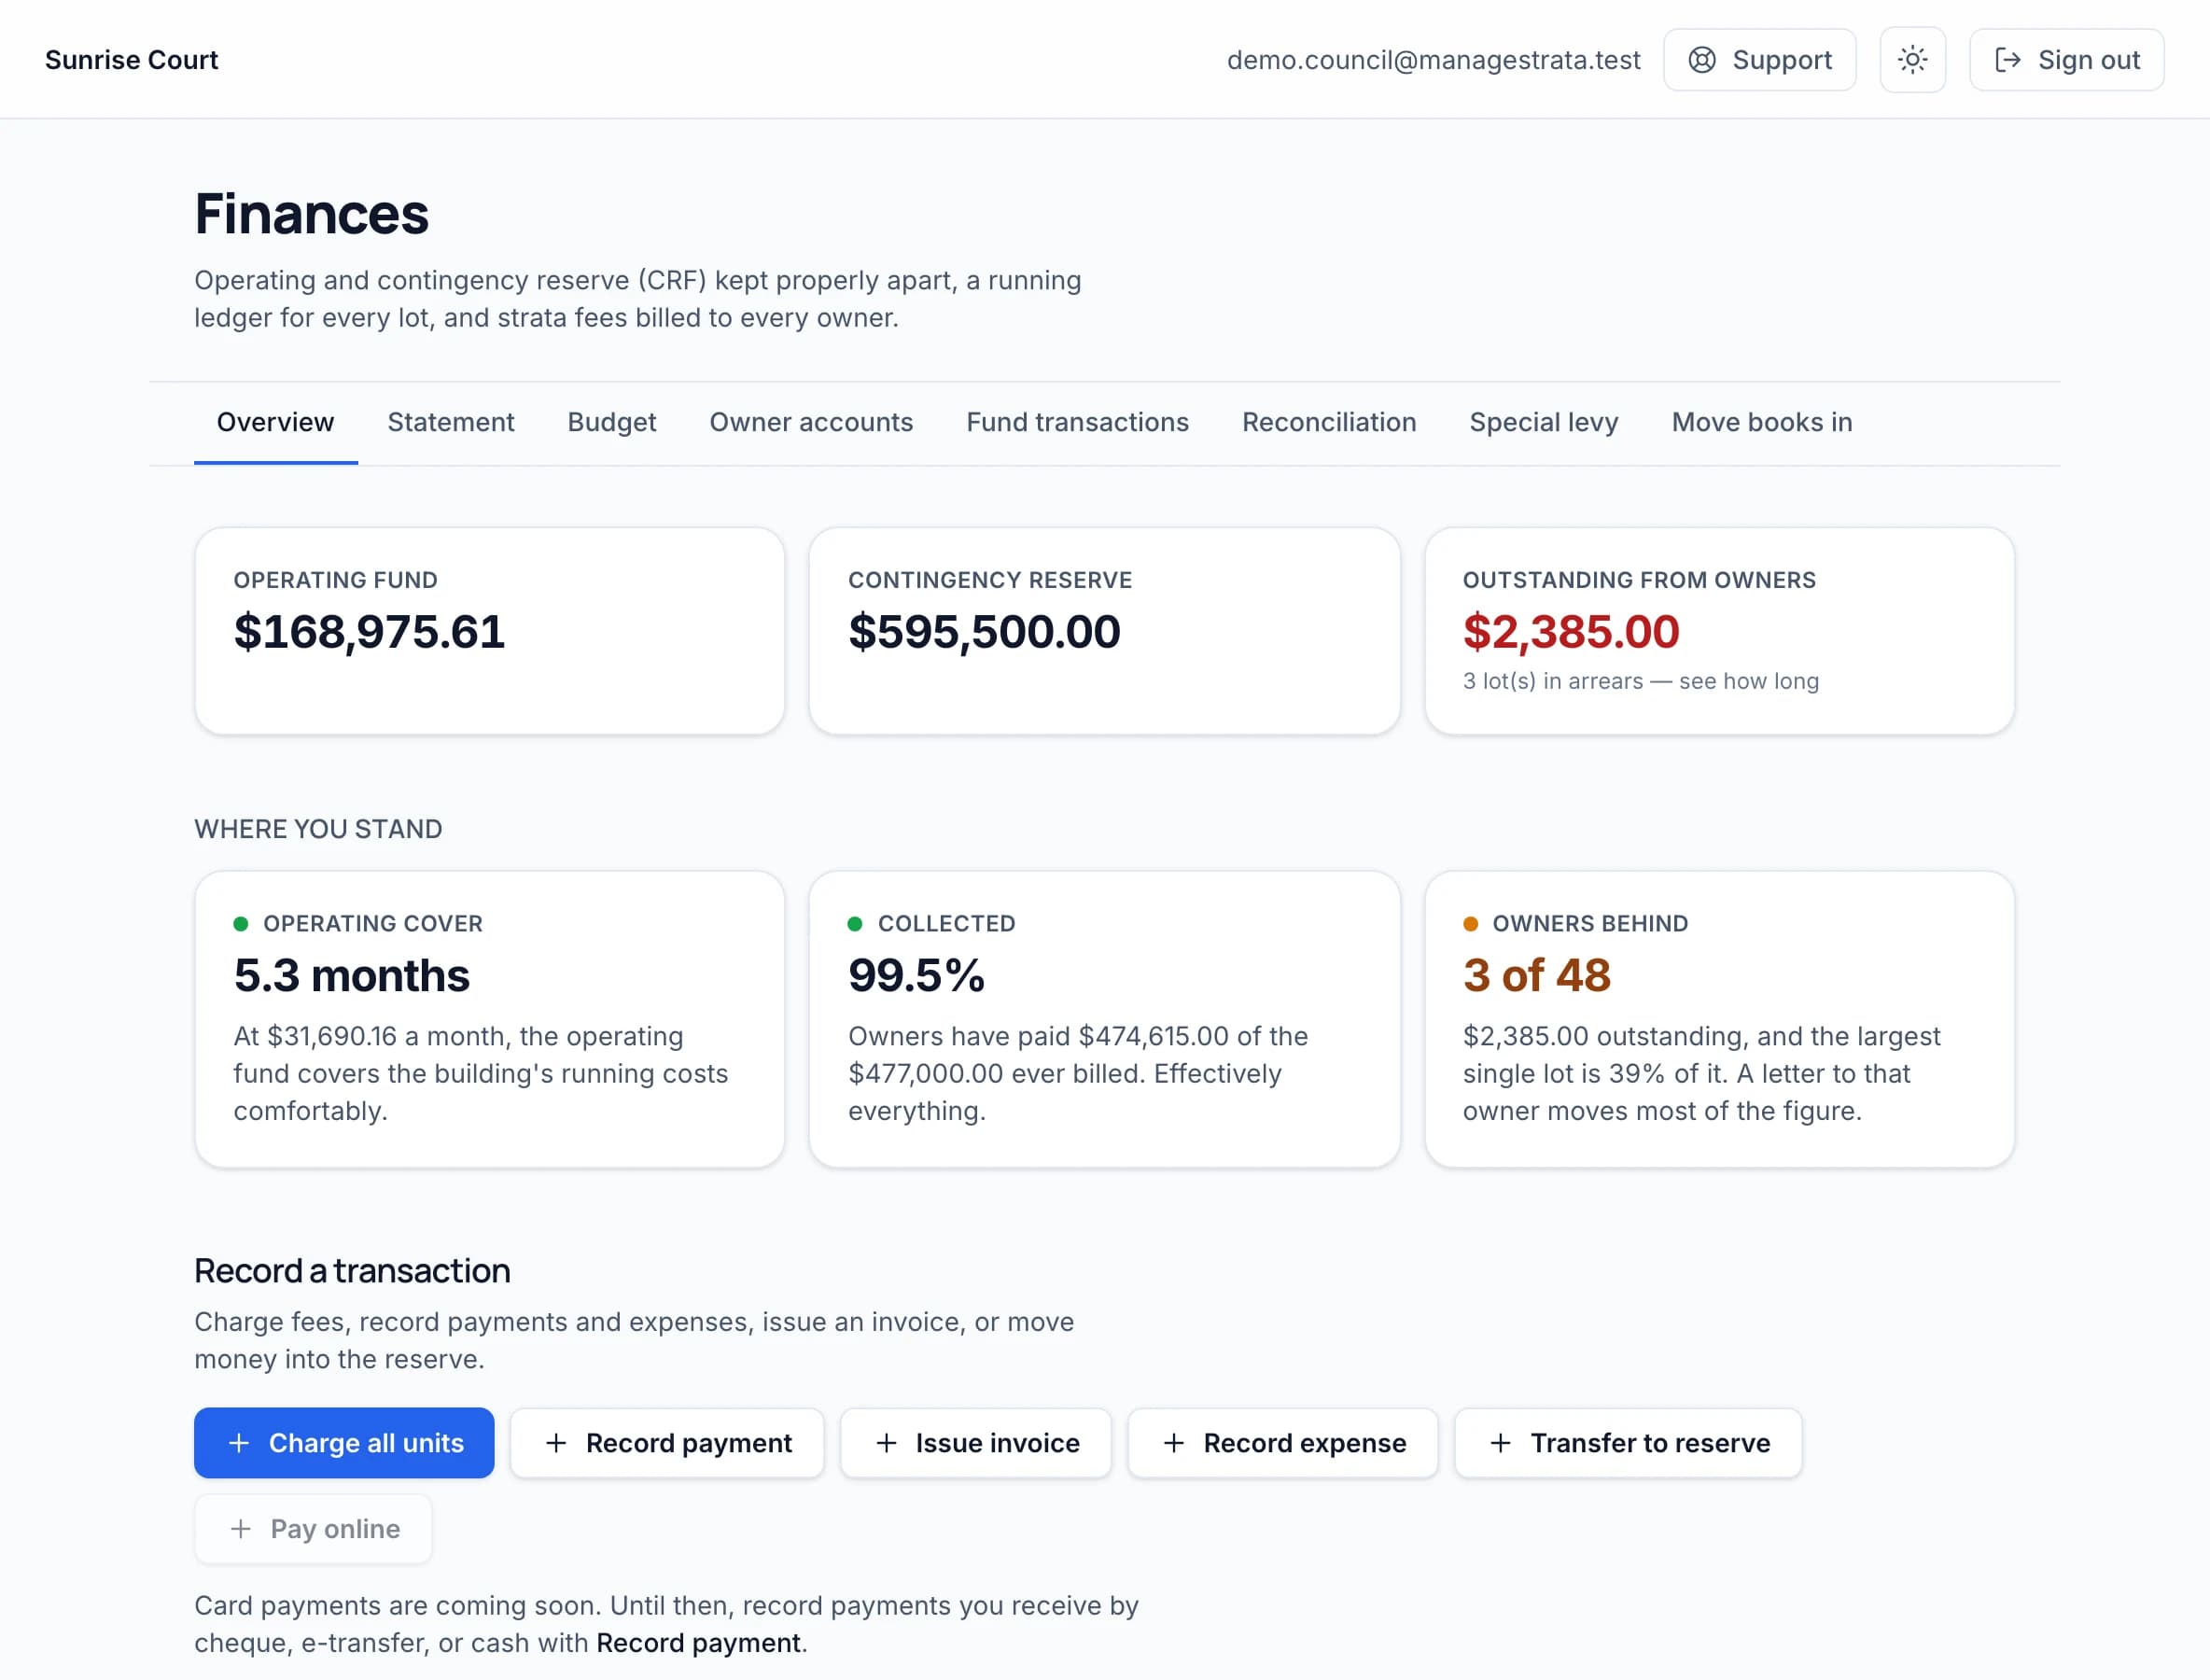Screen dimensions: 2210x1680
Task: Click the plus icon on Issue invoice
Action: [x=886, y=1443]
